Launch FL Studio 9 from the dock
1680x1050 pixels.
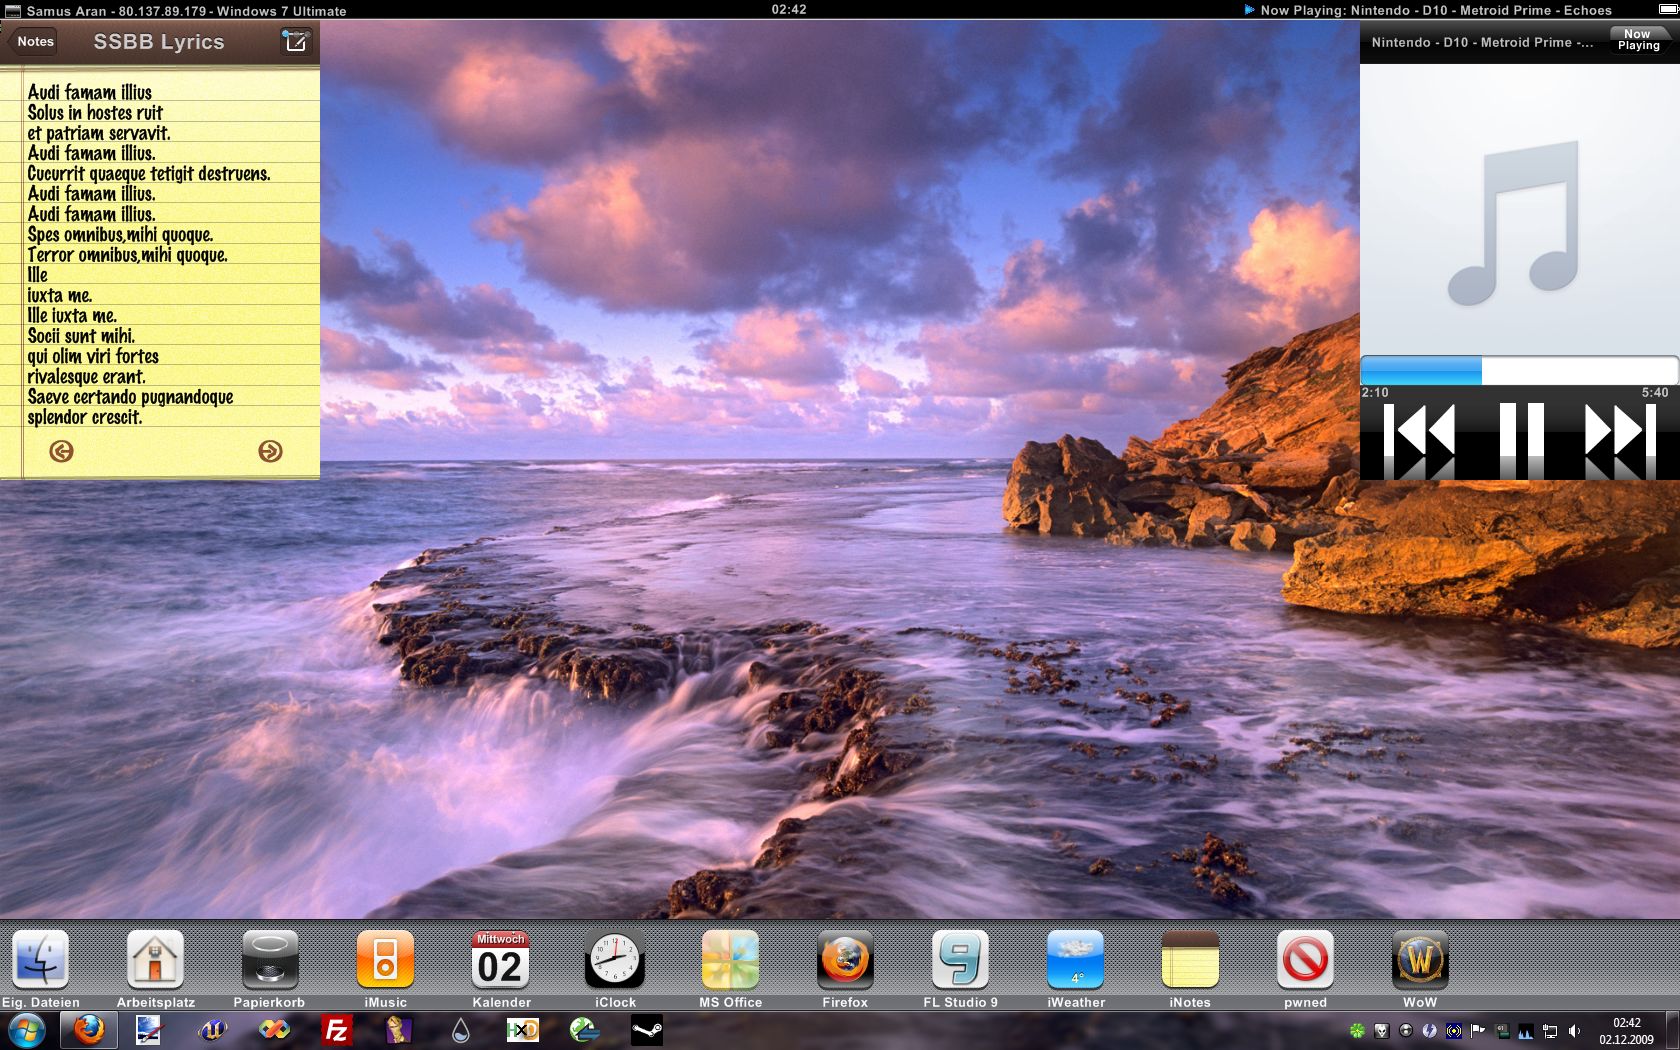[x=960, y=959]
